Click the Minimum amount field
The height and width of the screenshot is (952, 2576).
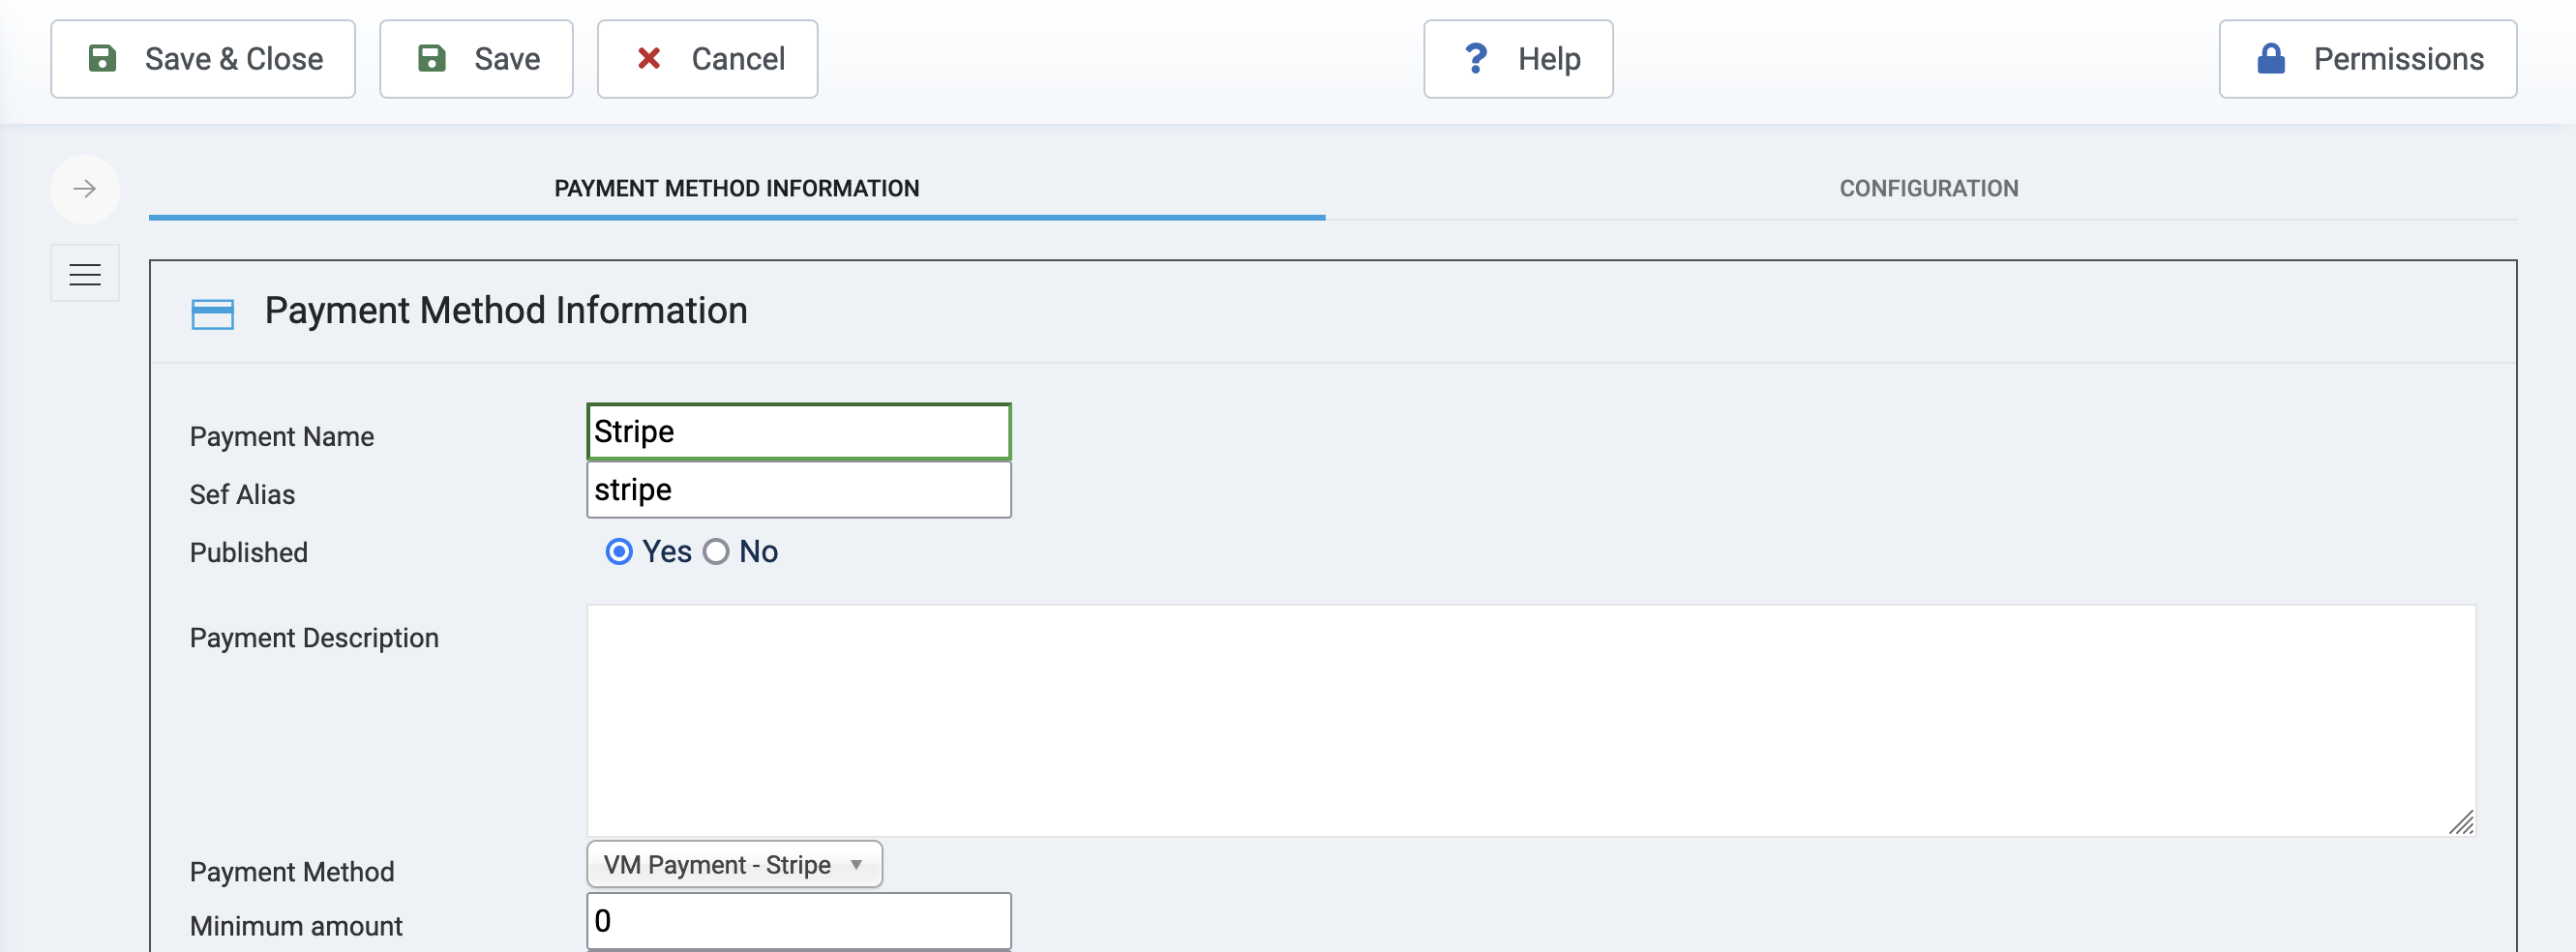click(798, 921)
